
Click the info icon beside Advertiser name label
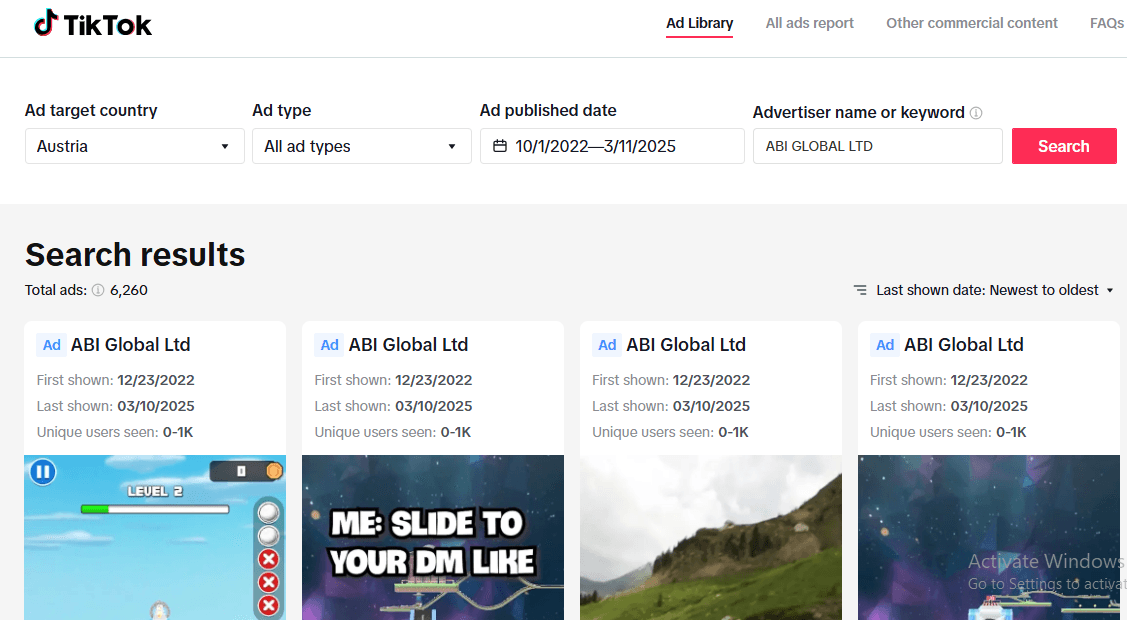[976, 113]
